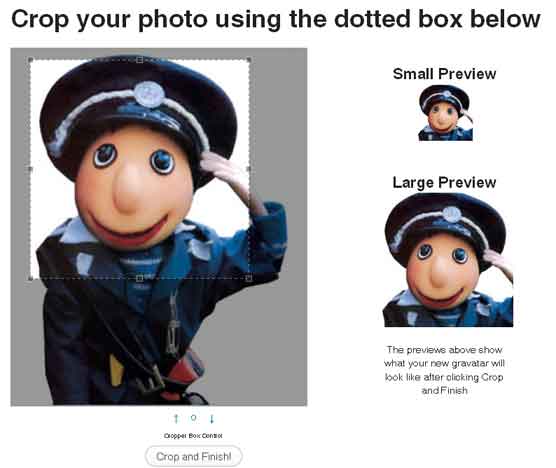Click the center circle cropper box control
The height and width of the screenshot is (468, 556).
click(x=193, y=418)
